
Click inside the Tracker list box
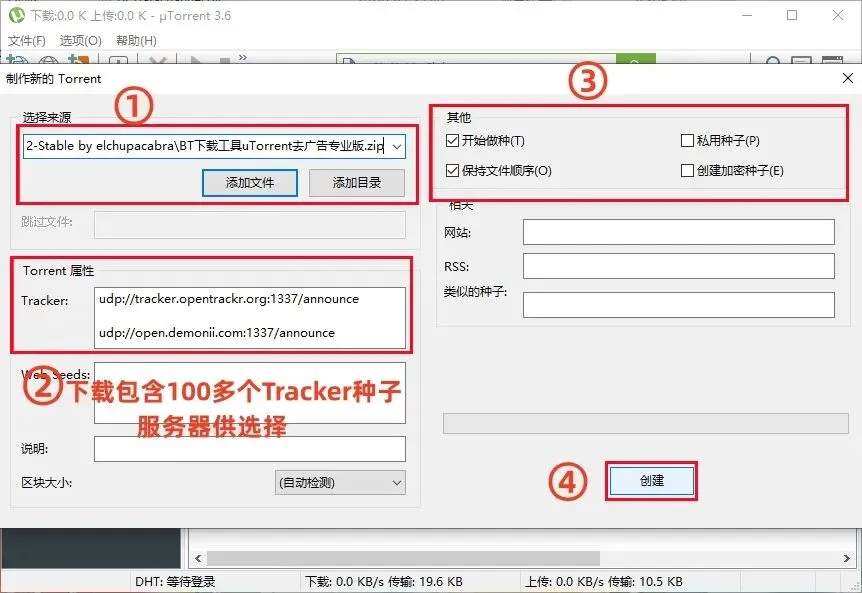(x=250, y=318)
